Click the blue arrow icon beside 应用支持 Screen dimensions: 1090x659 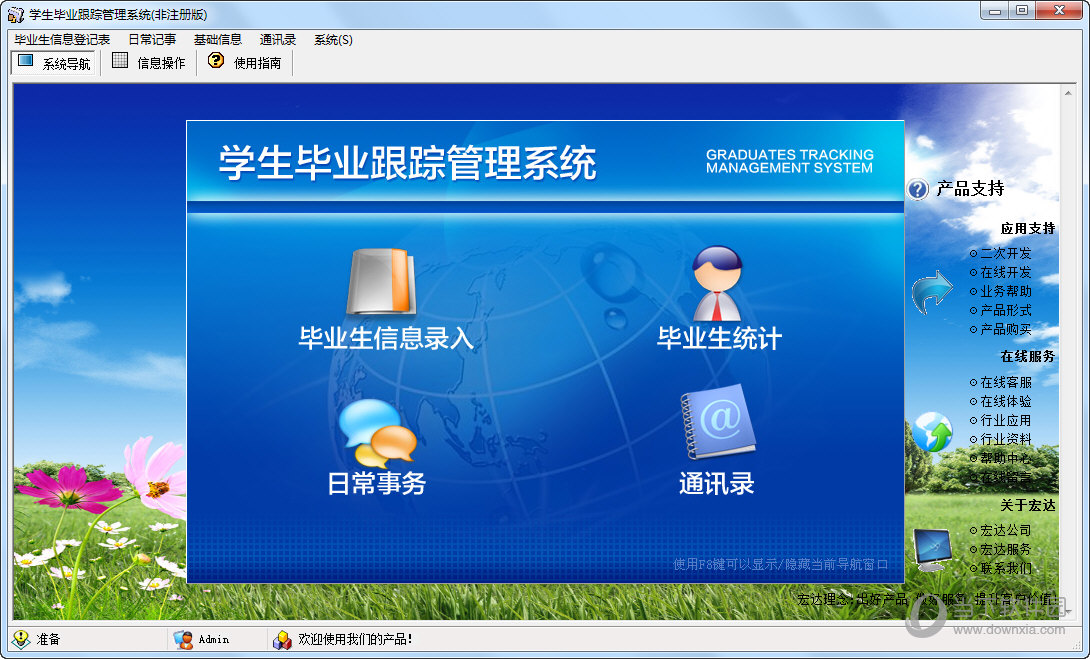[x=932, y=291]
